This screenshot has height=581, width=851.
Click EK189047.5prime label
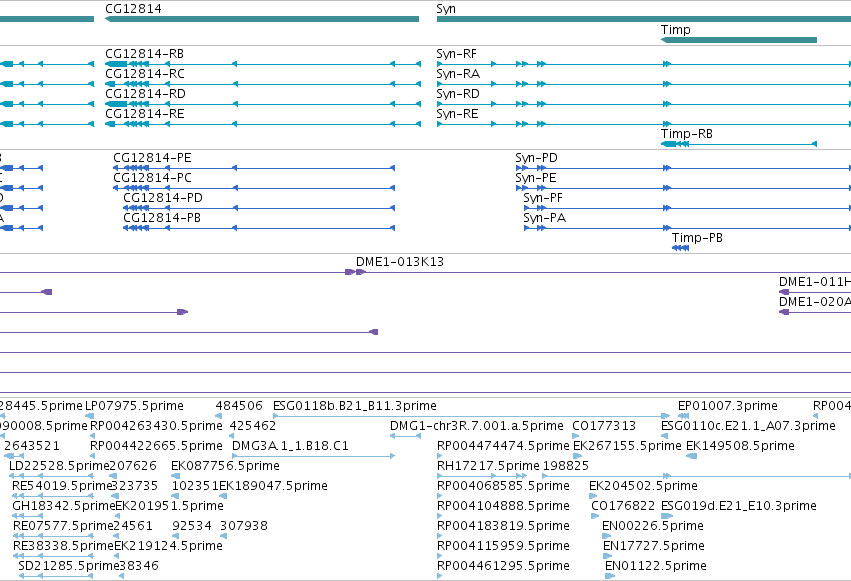[273, 486]
